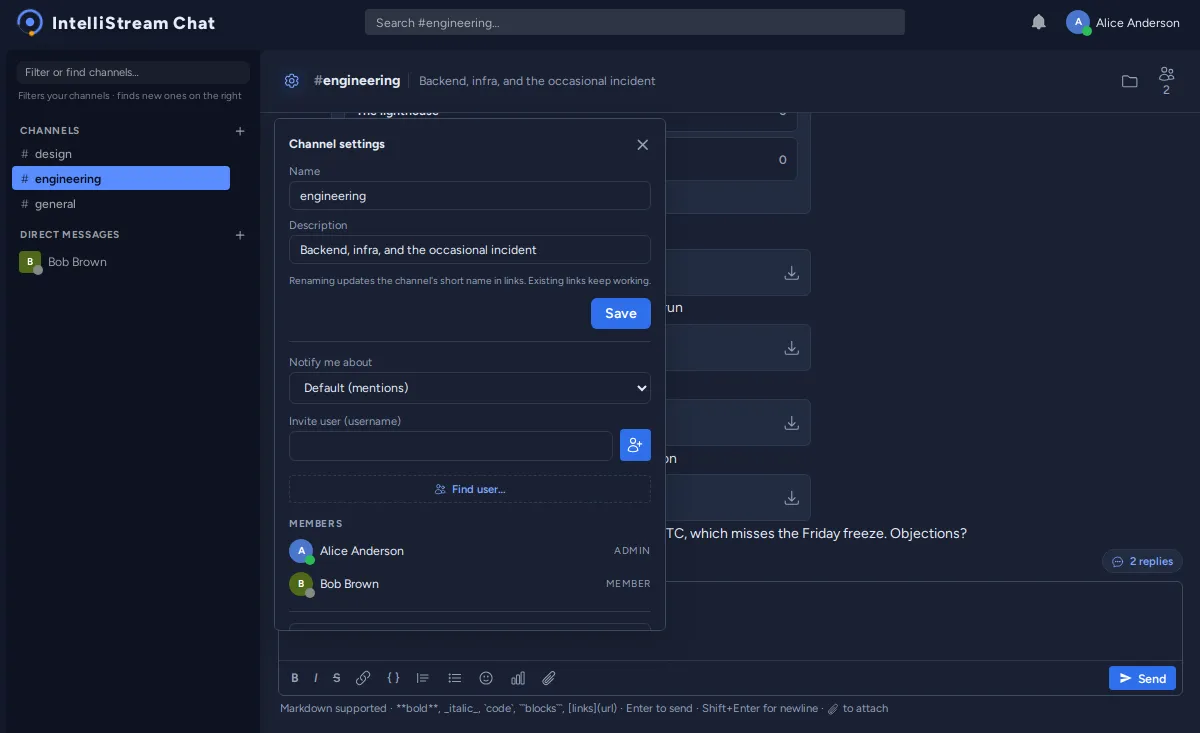
Task: Toggle italic formatting in the composer
Action: point(316,678)
